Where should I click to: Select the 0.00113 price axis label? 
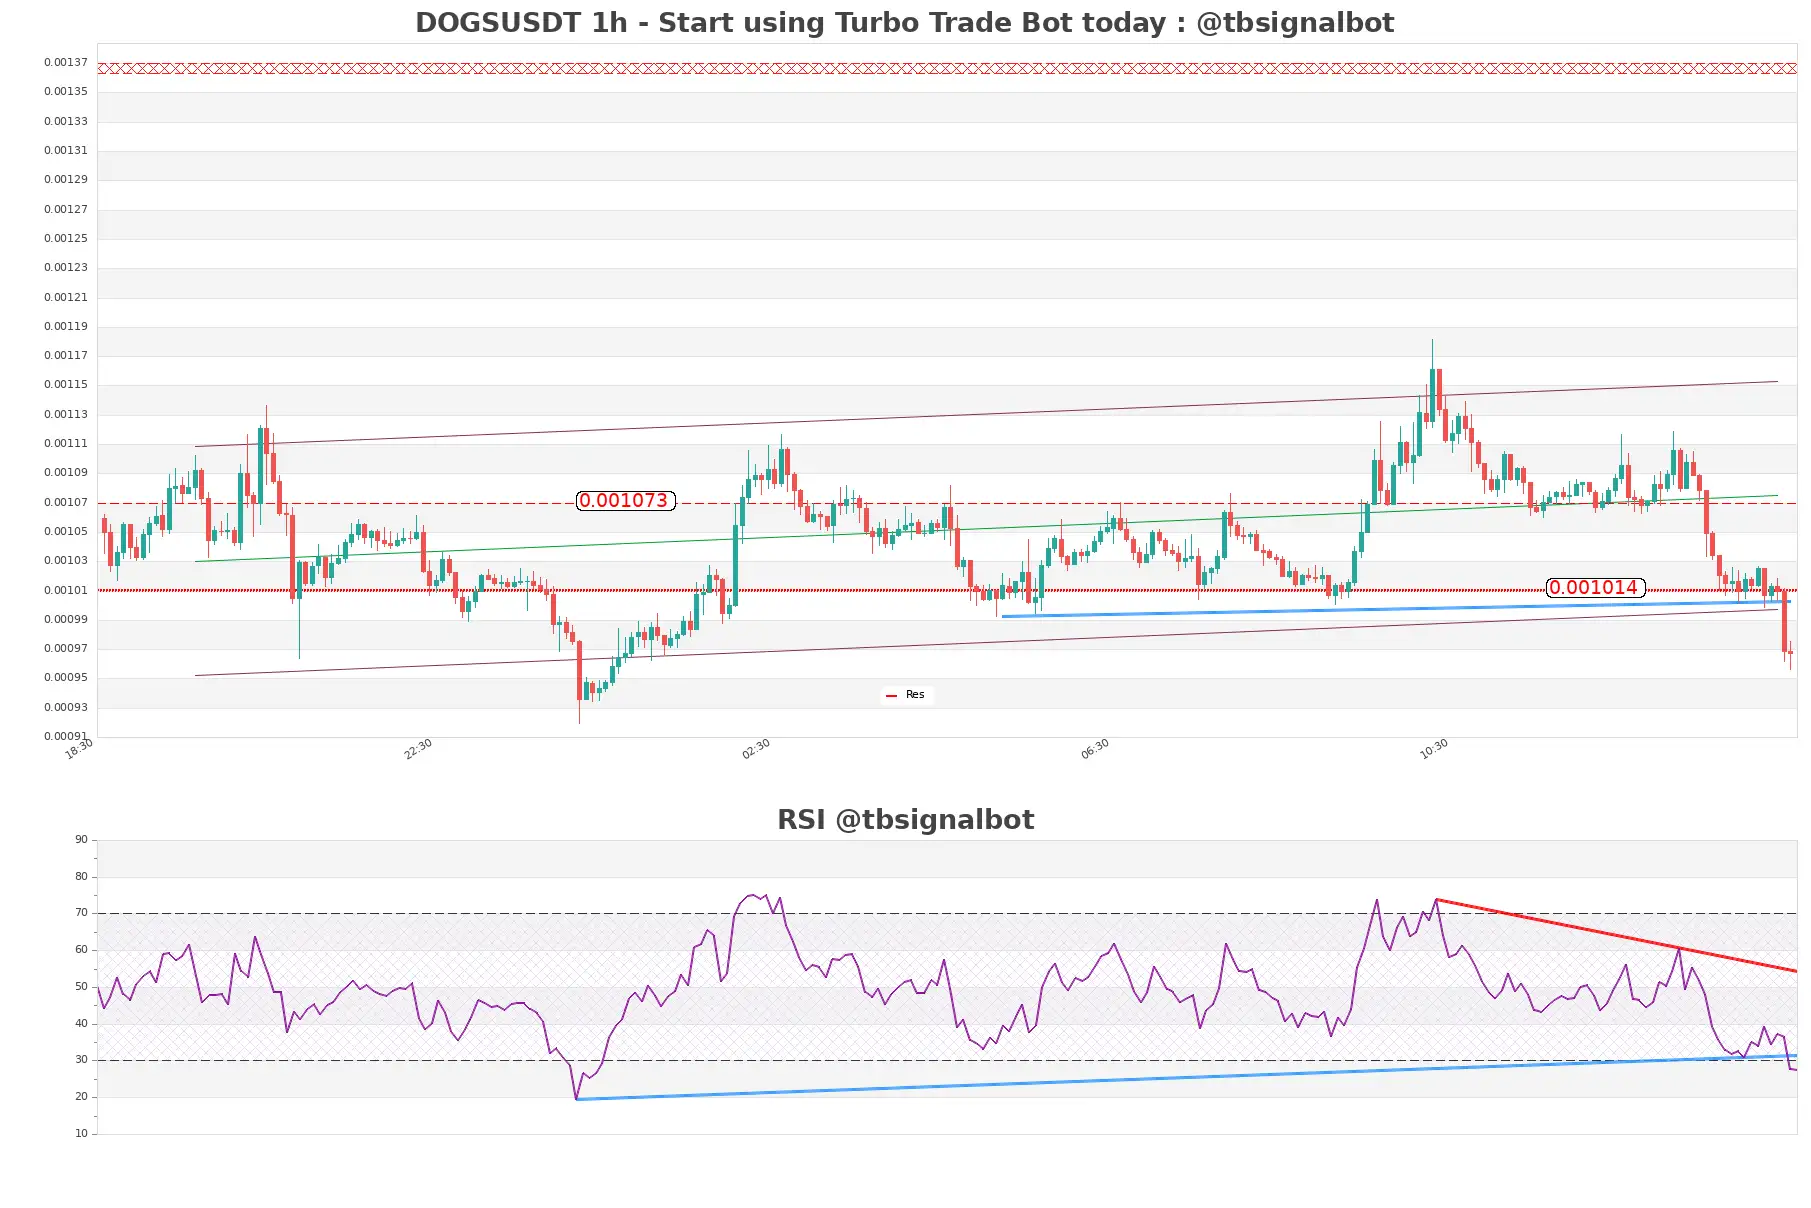coord(65,414)
